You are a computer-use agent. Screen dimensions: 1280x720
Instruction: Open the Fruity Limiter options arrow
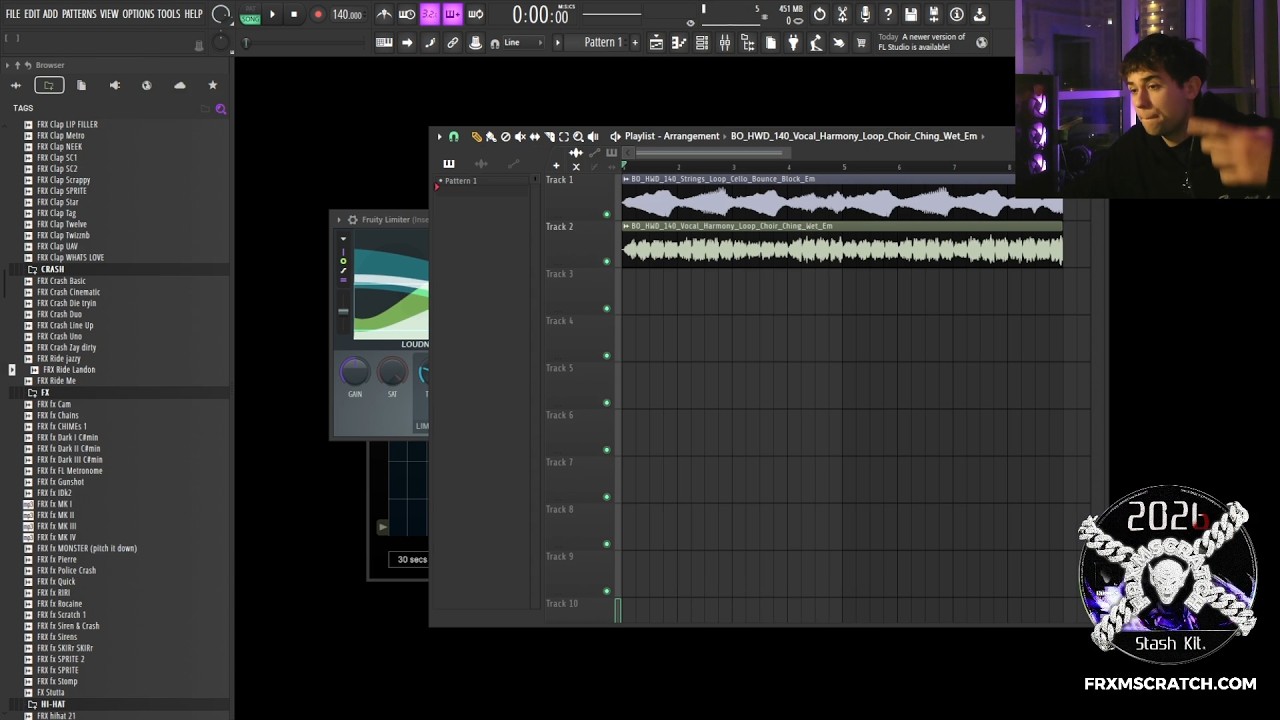(339, 220)
